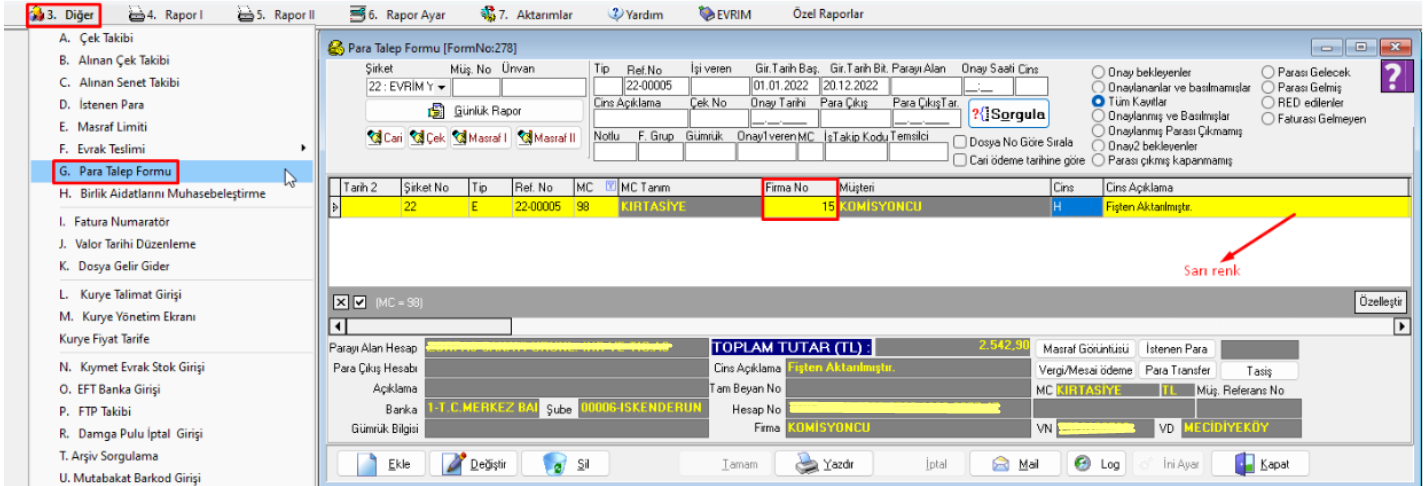The height and width of the screenshot is (486, 1427).
Task: Click the İstenen Para form button
Action: (x=1179, y=349)
